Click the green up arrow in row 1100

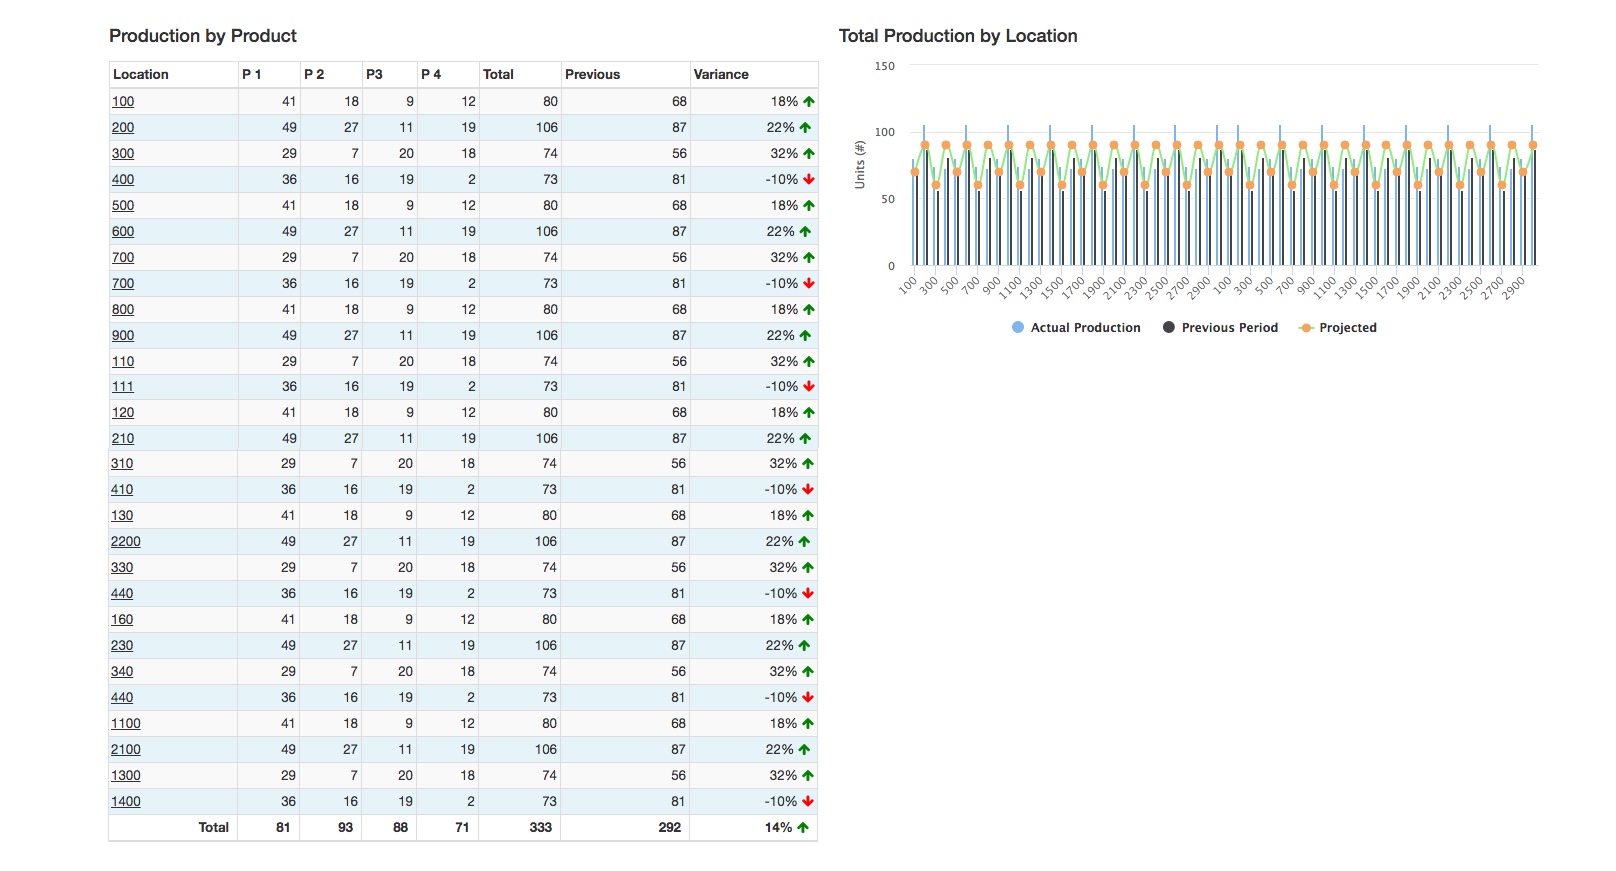[x=808, y=723]
